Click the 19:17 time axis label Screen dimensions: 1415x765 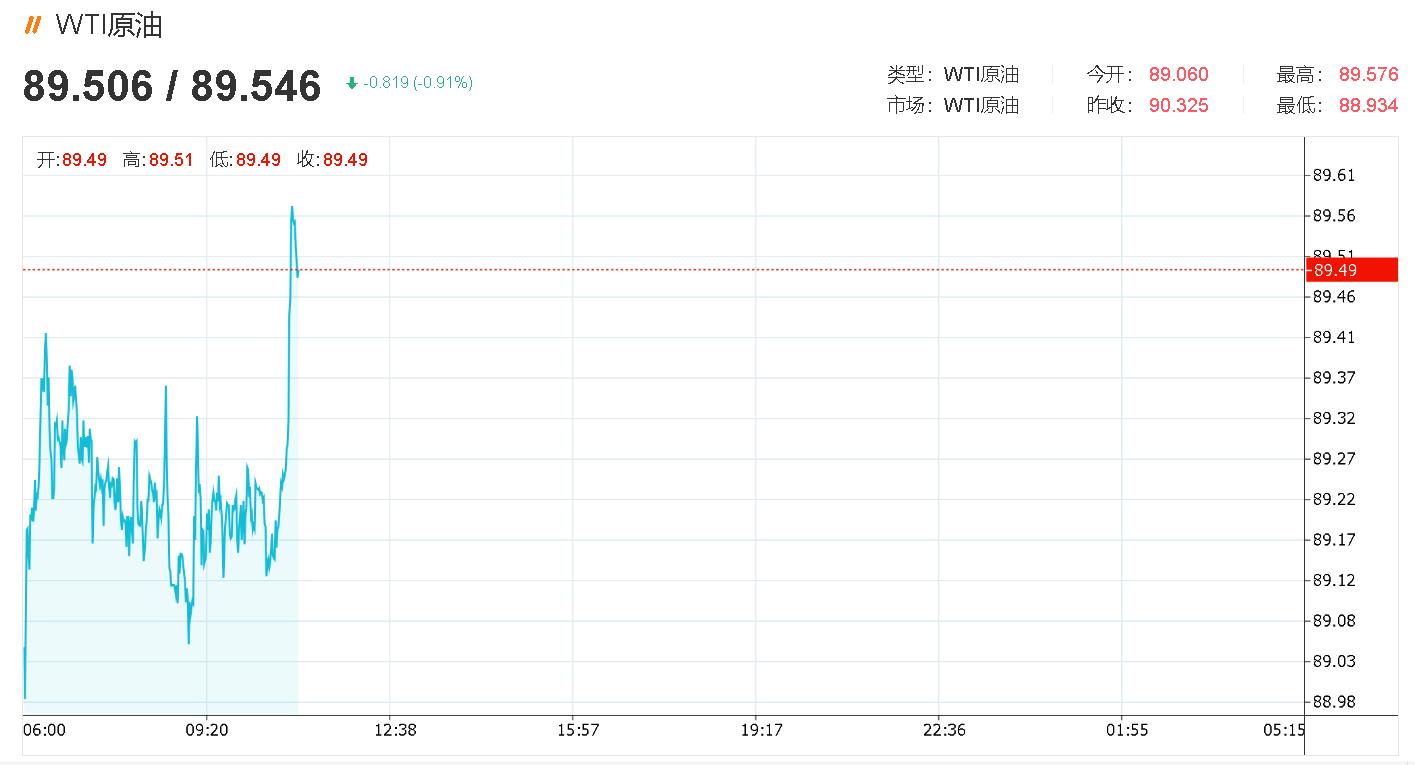pos(762,730)
